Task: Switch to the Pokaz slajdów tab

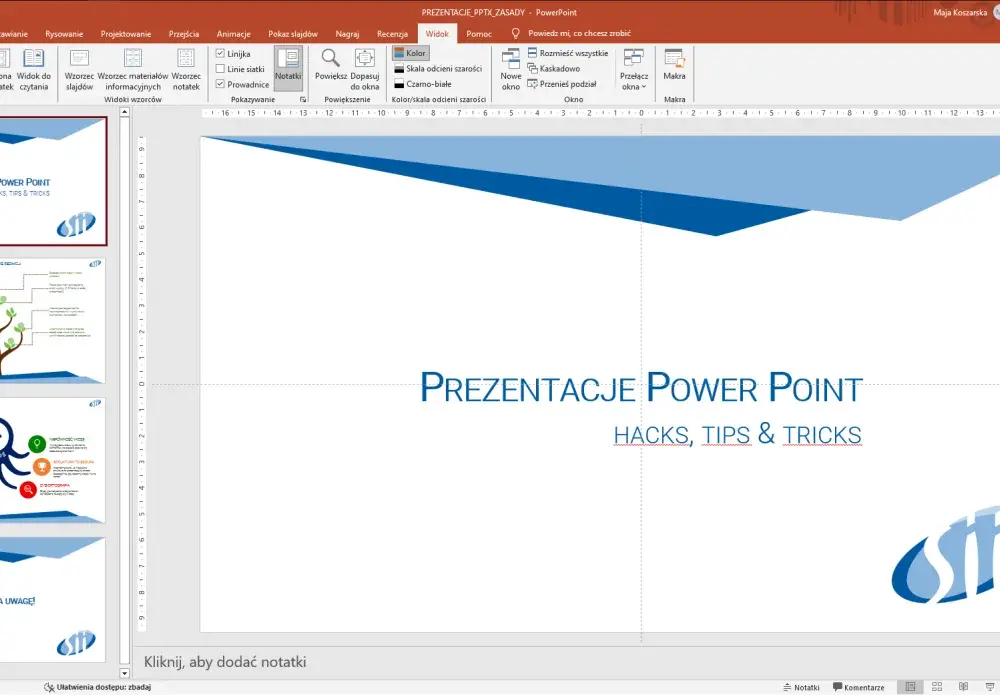Action: [x=293, y=34]
